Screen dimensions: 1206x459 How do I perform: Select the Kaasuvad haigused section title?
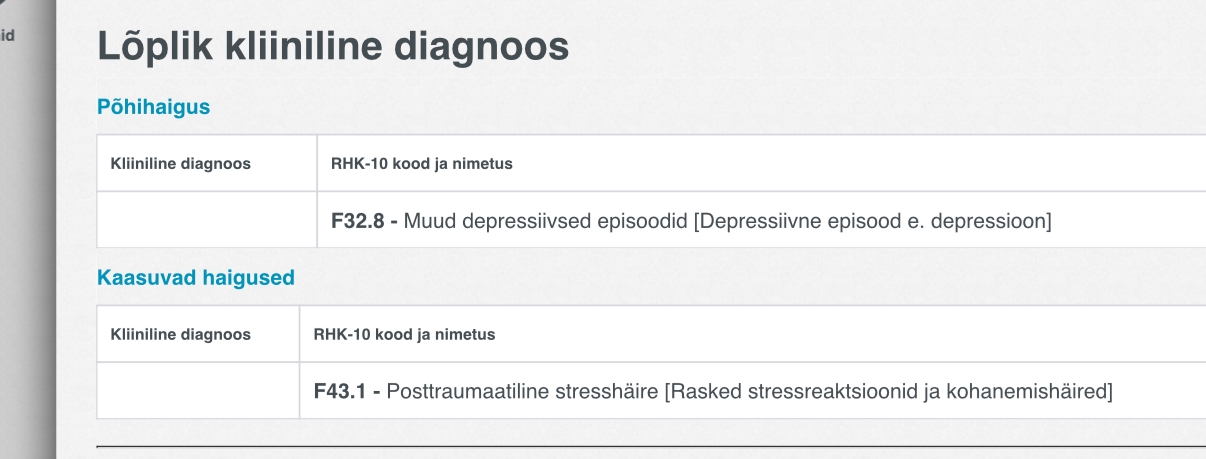click(196, 278)
